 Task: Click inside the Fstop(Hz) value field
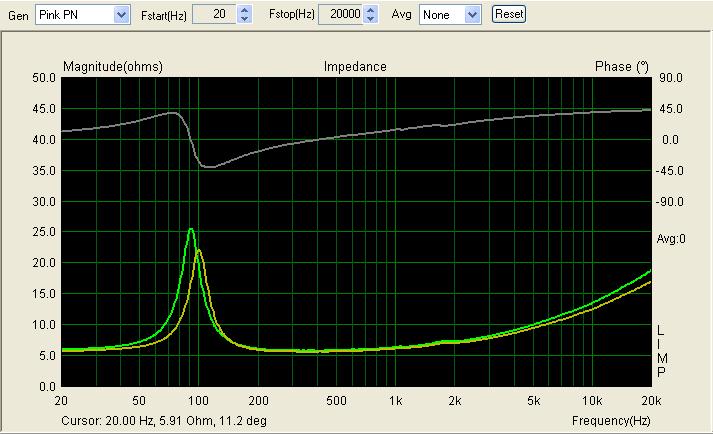point(340,15)
